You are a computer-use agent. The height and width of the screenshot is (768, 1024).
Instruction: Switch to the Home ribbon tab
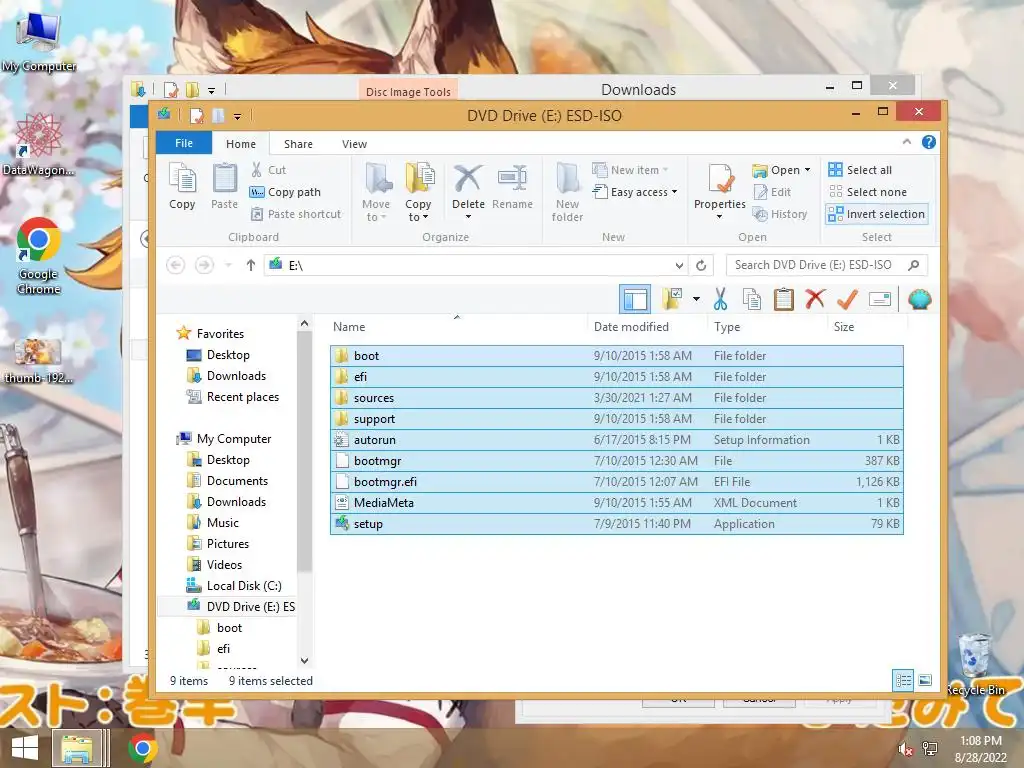(241, 144)
